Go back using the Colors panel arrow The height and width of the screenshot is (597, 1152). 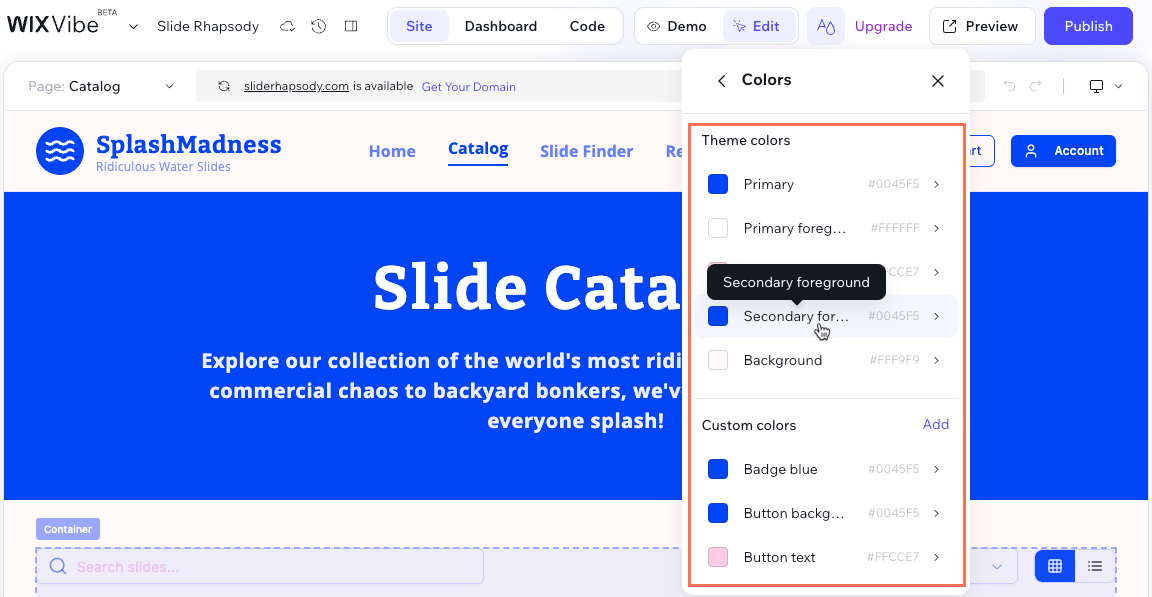coord(721,81)
